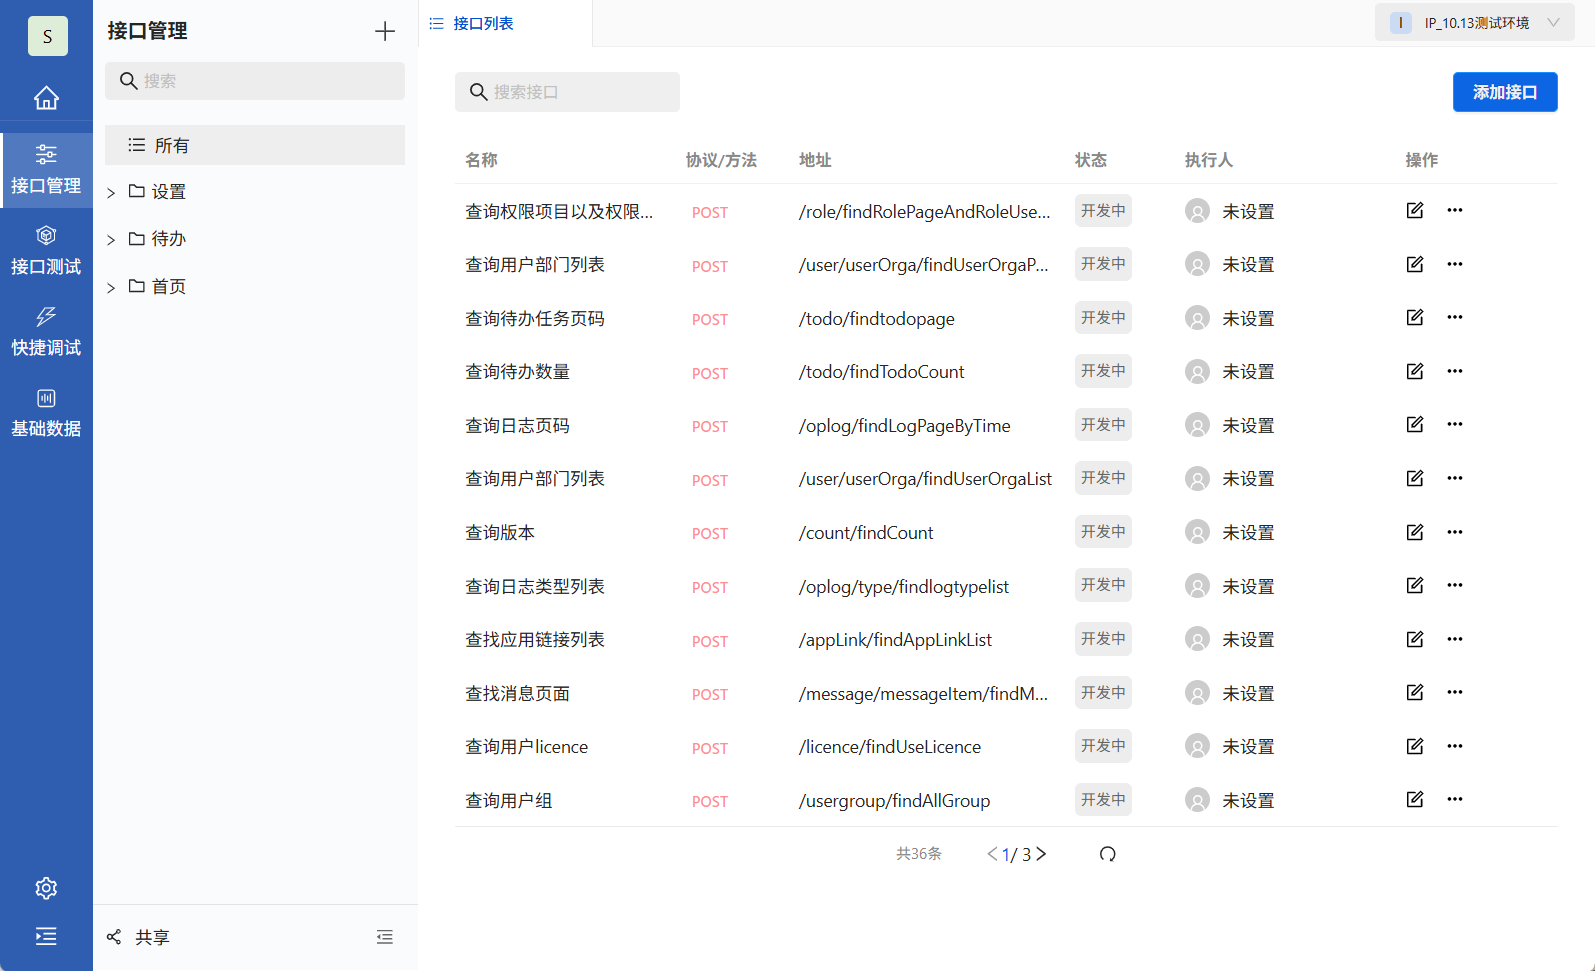Click the 添加接口 button
The height and width of the screenshot is (971, 1595).
pyautogui.click(x=1505, y=92)
